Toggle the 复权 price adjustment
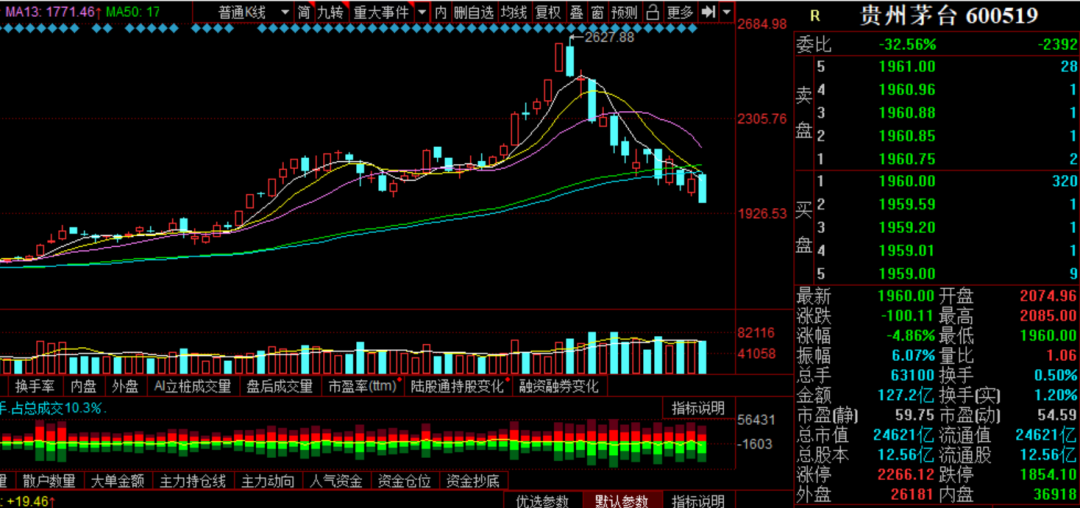Viewport: 1080px width, 508px height. (x=549, y=12)
